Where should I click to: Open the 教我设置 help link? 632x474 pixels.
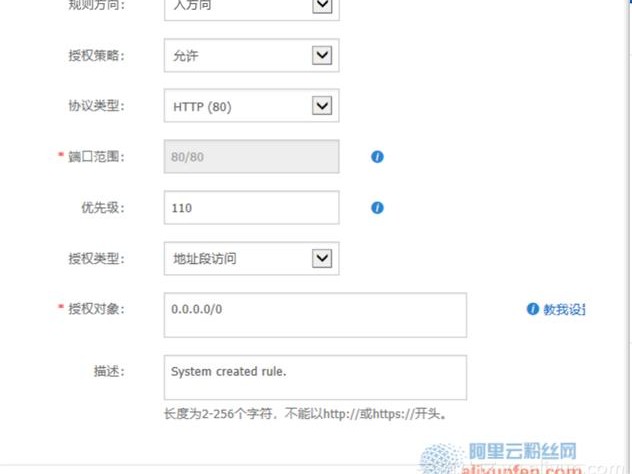coord(564,309)
